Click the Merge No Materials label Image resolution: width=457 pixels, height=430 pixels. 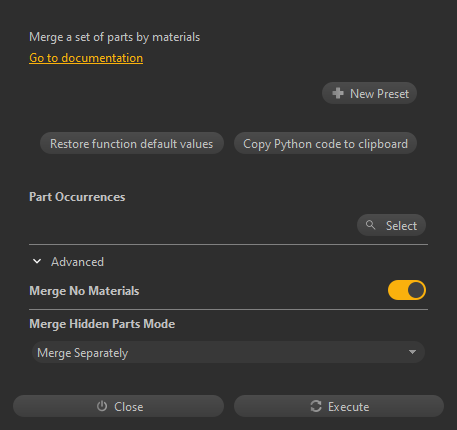(84, 291)
